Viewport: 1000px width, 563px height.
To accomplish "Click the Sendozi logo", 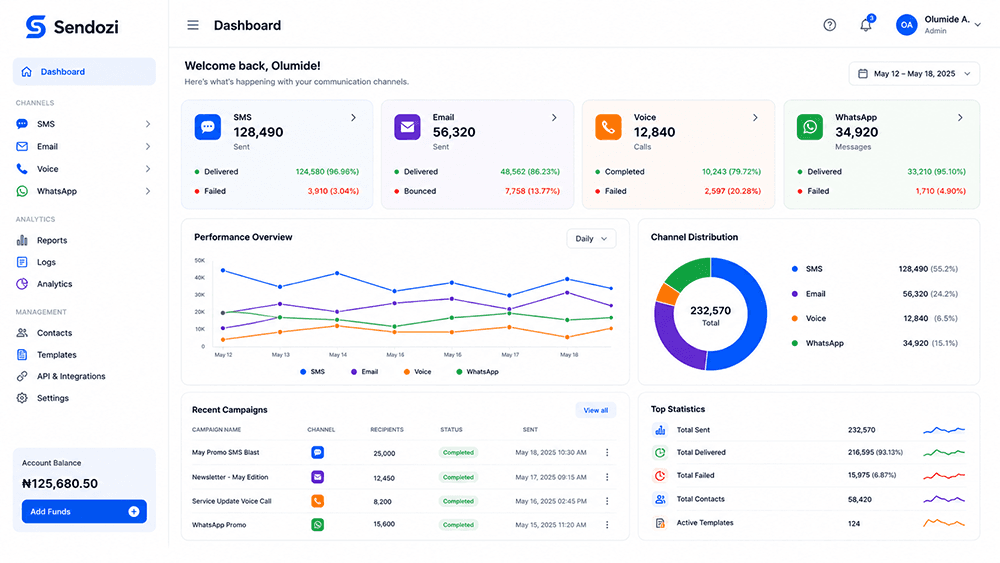I will [72, 27].
